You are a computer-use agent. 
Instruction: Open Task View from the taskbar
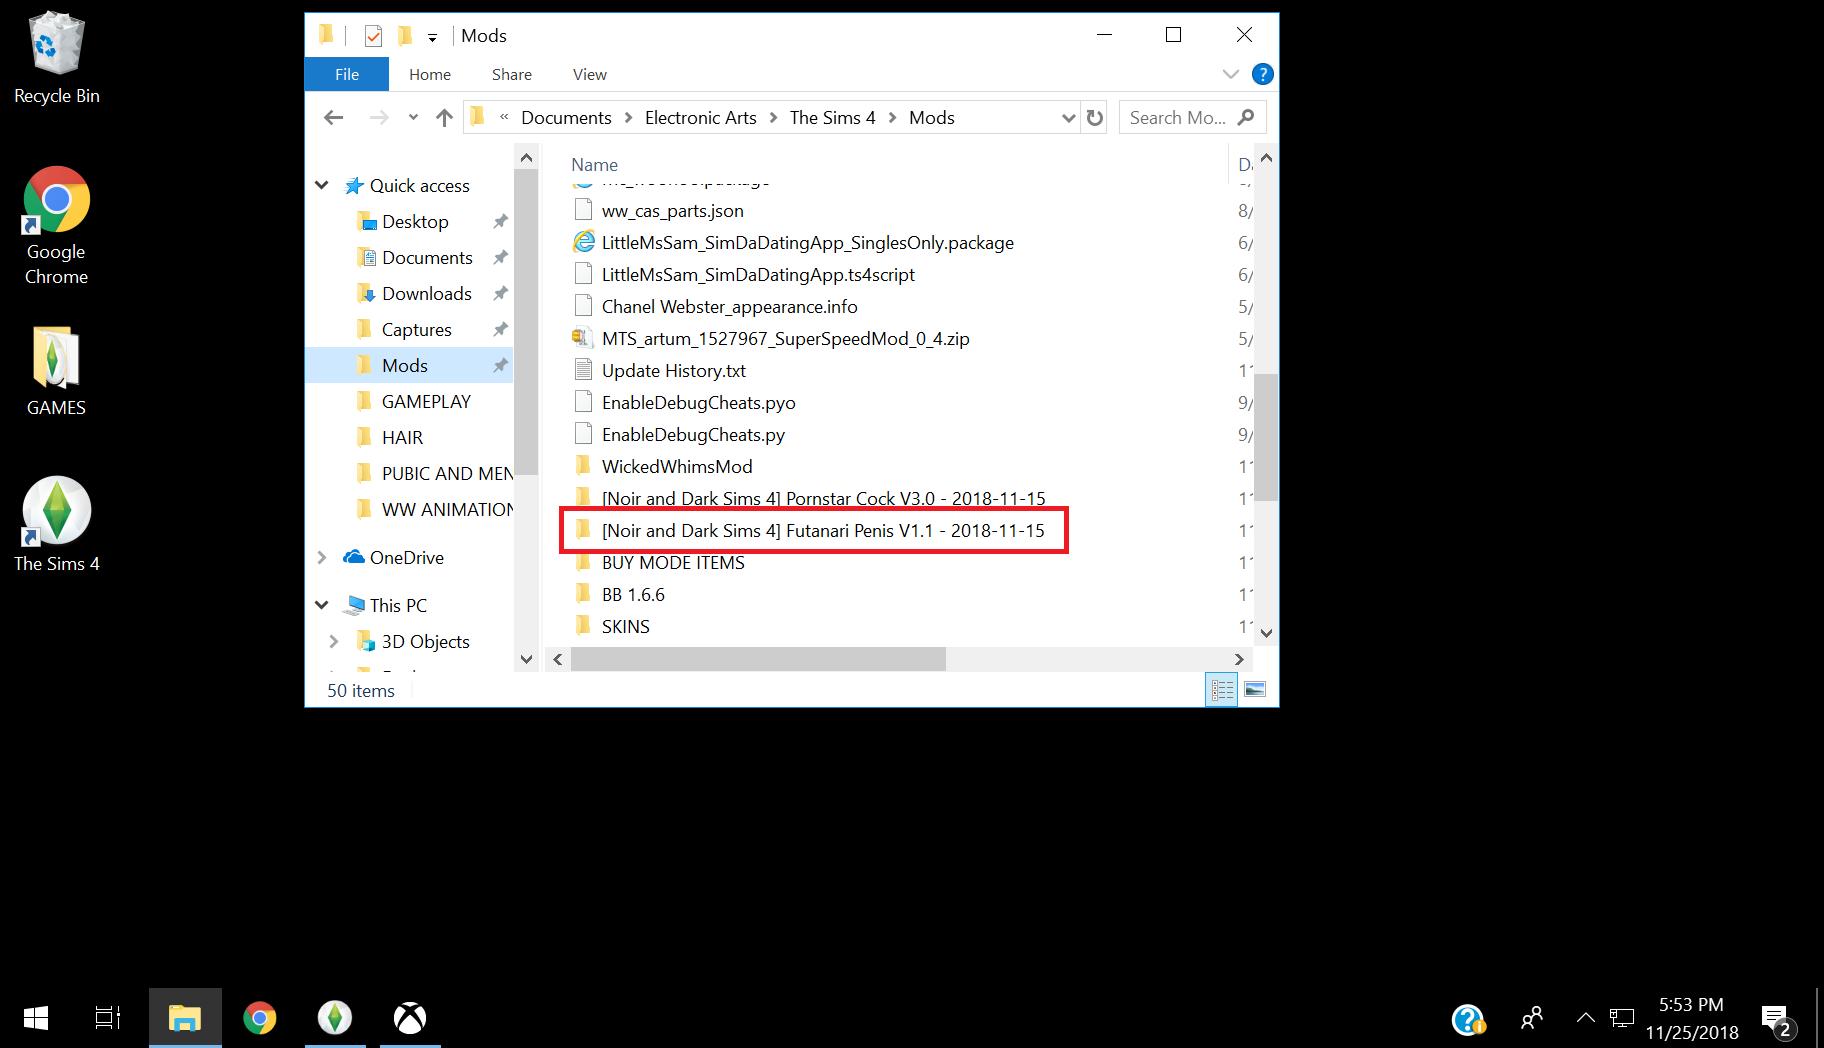coord(108,1018)
